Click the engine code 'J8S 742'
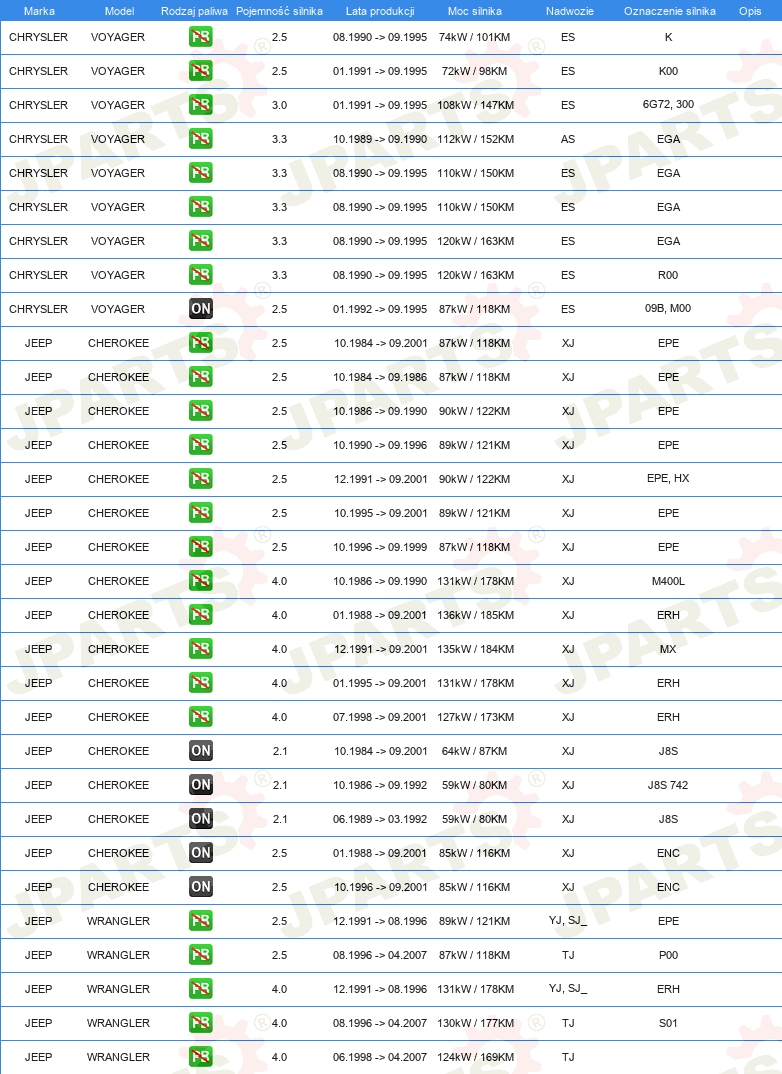Image resolution: width=782 pixels, height=1074 pixels. 668,785
